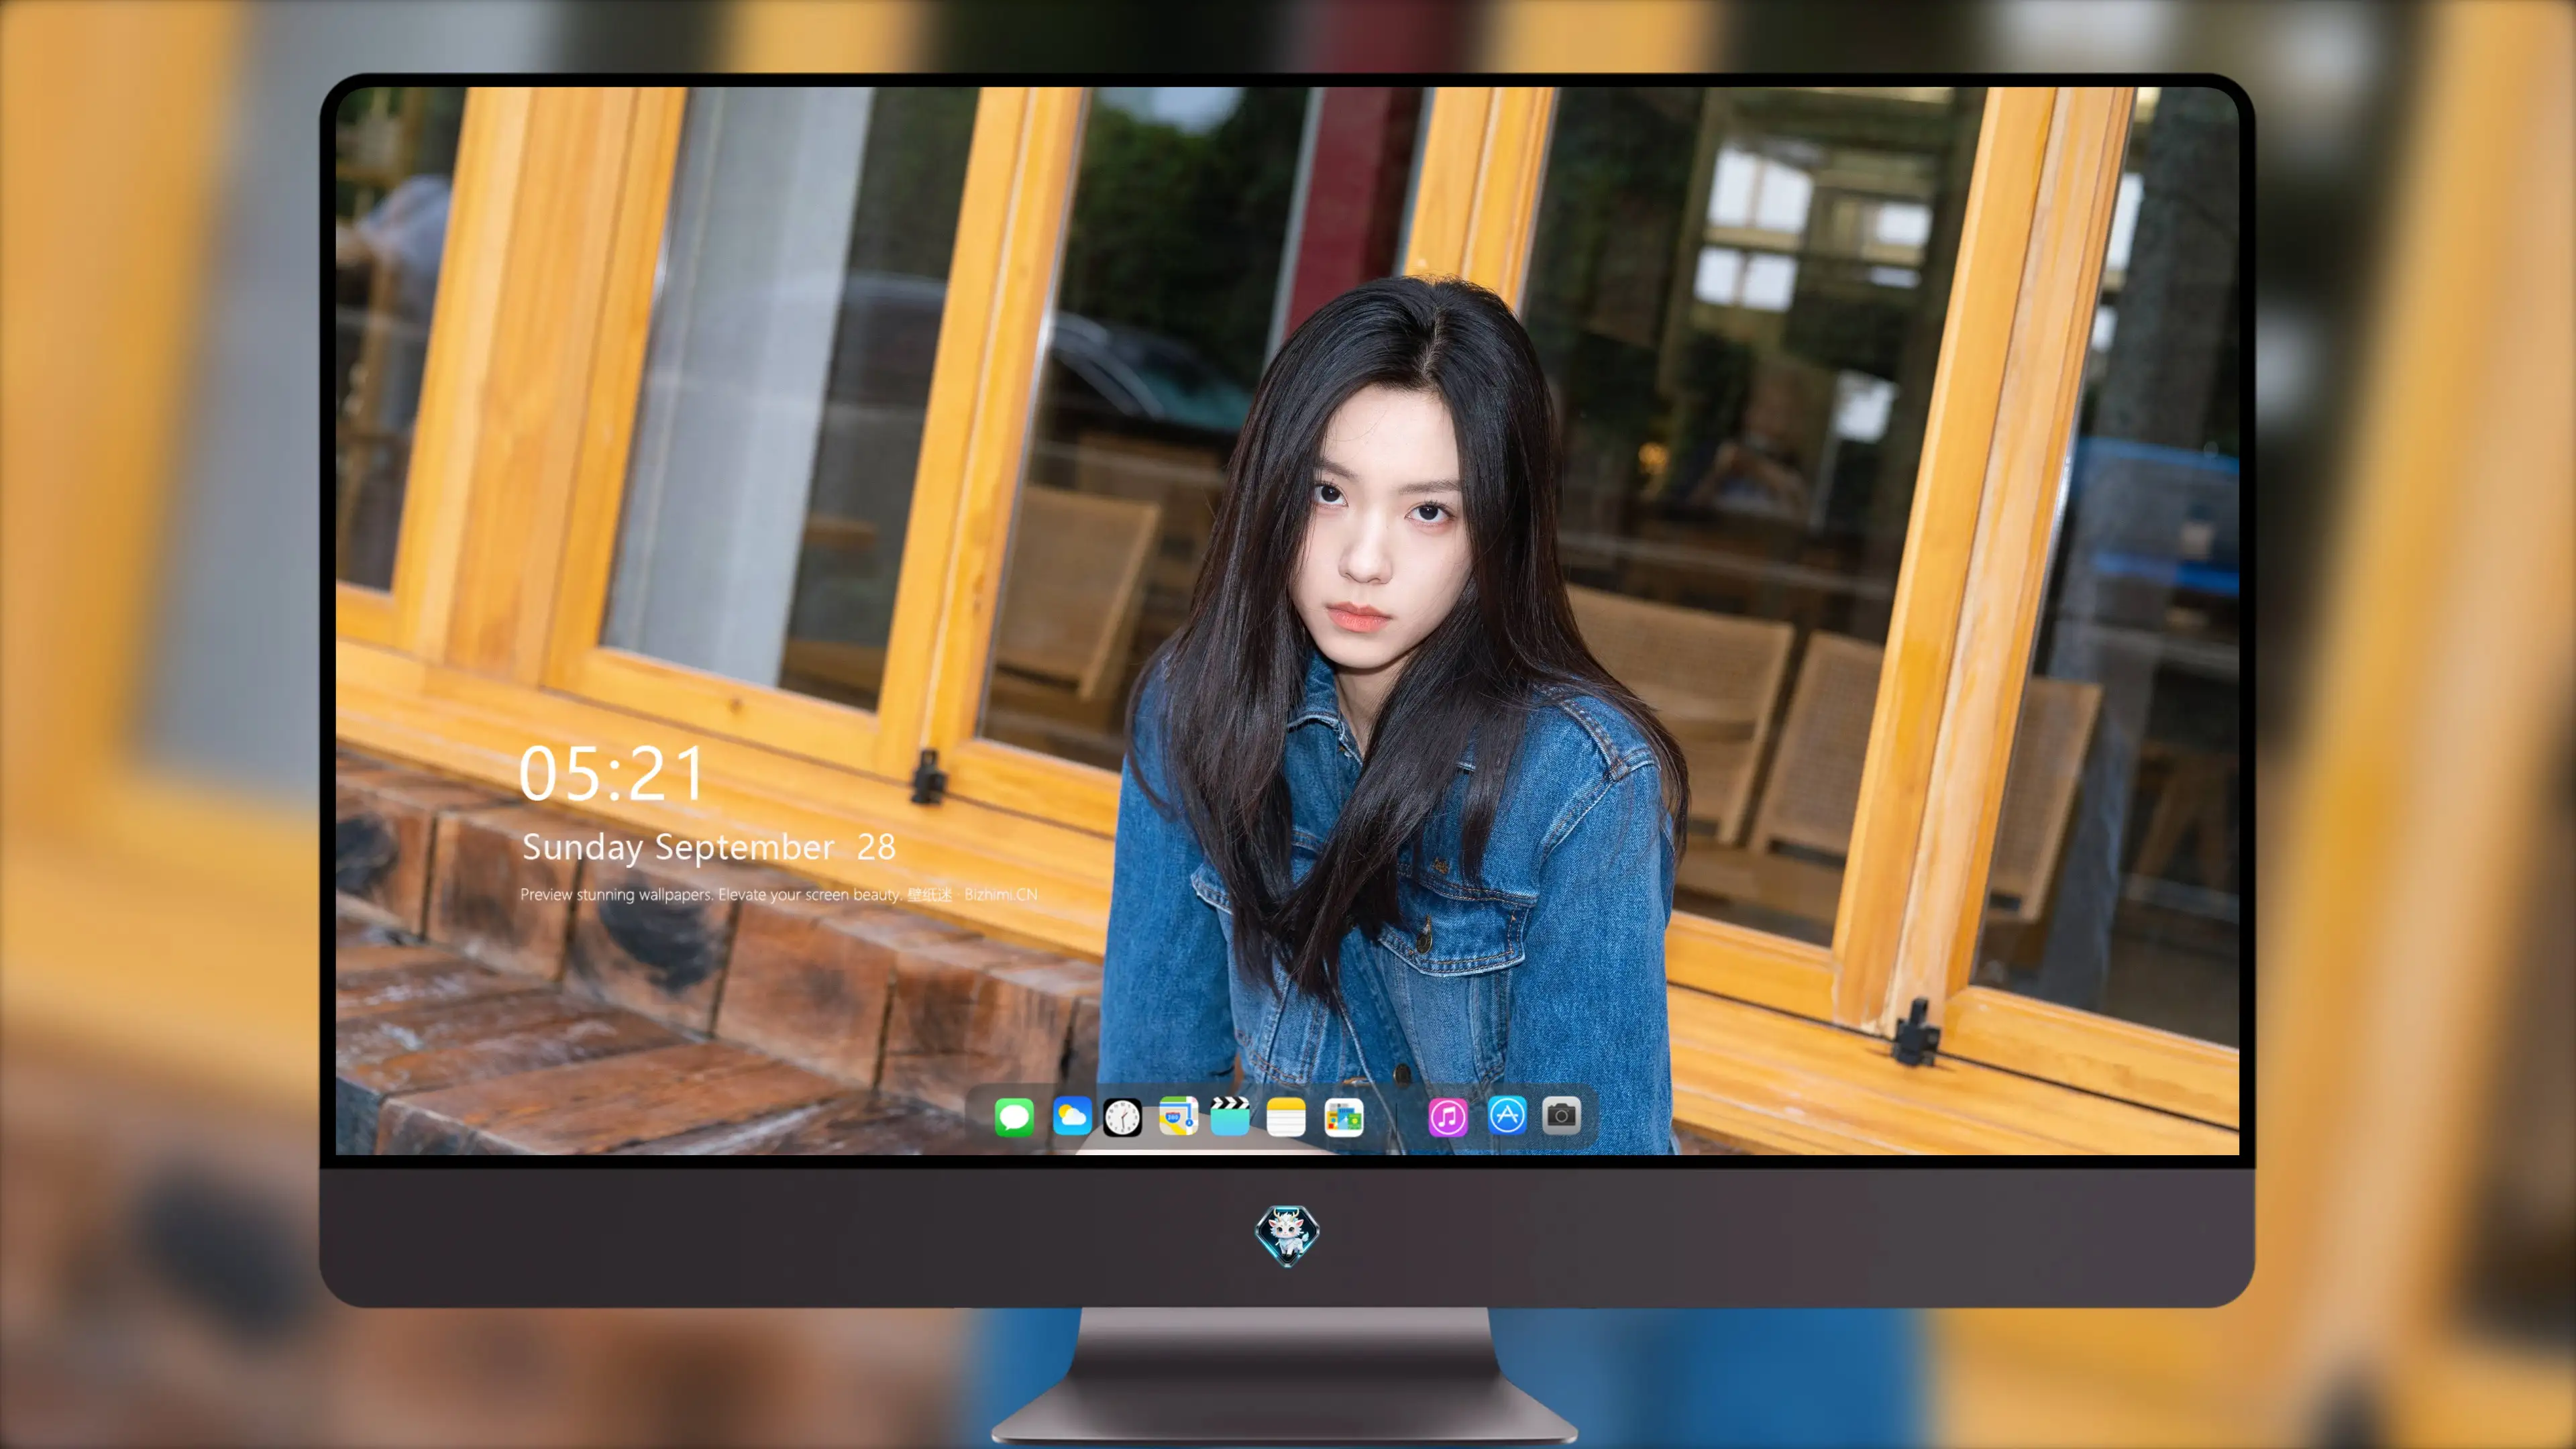The image size is (2576, 1449).
Task: Open the Maps app in the dock
Action: (1178, 1116)
